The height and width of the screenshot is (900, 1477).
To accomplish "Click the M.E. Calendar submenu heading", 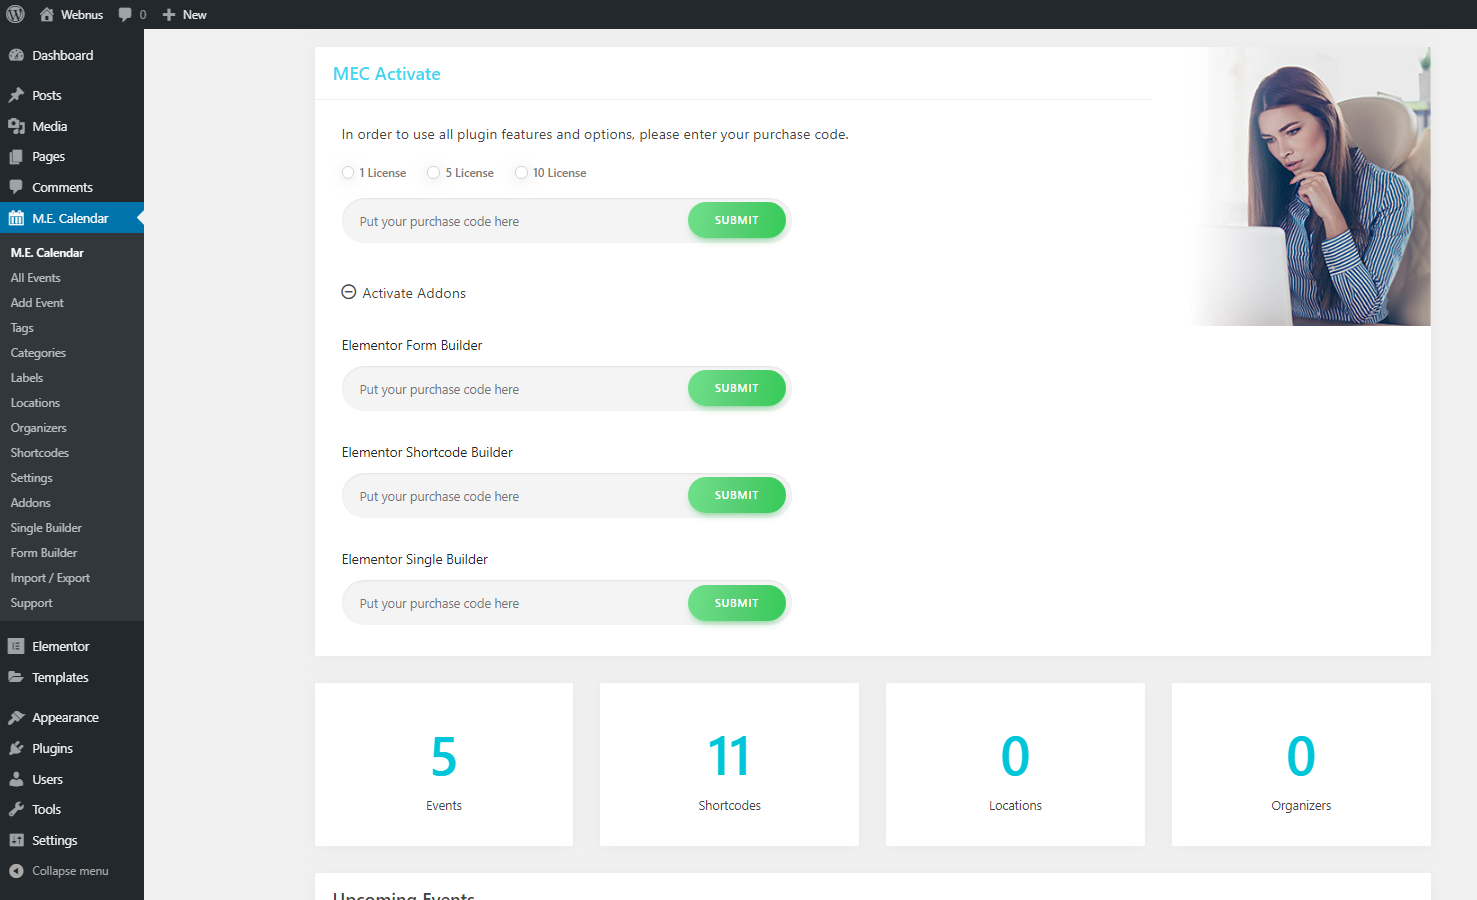I will [x=47, y=253].
